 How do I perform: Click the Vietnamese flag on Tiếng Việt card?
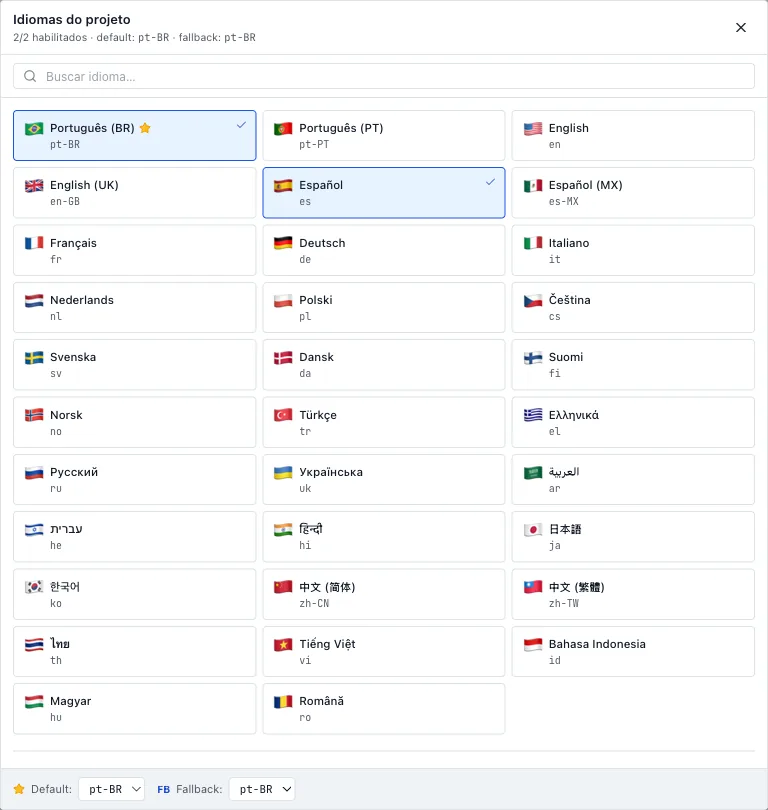point(283,644)
